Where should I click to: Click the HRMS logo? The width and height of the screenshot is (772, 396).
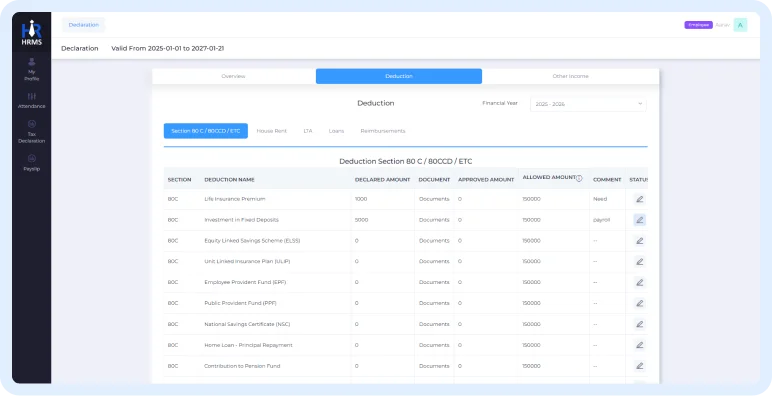point(32,33)
